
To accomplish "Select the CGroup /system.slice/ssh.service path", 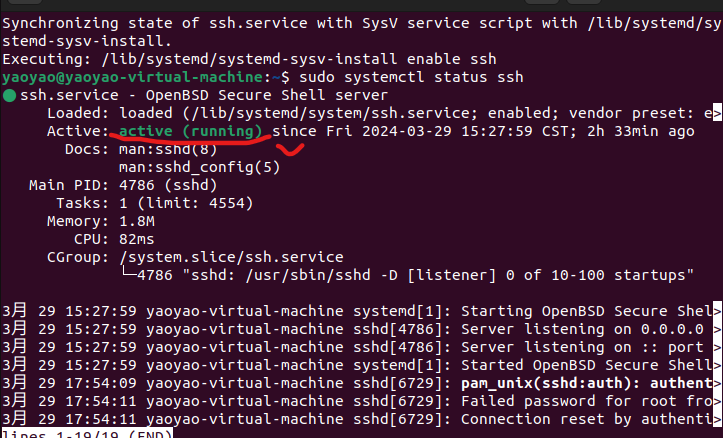I will click(231, 257).
